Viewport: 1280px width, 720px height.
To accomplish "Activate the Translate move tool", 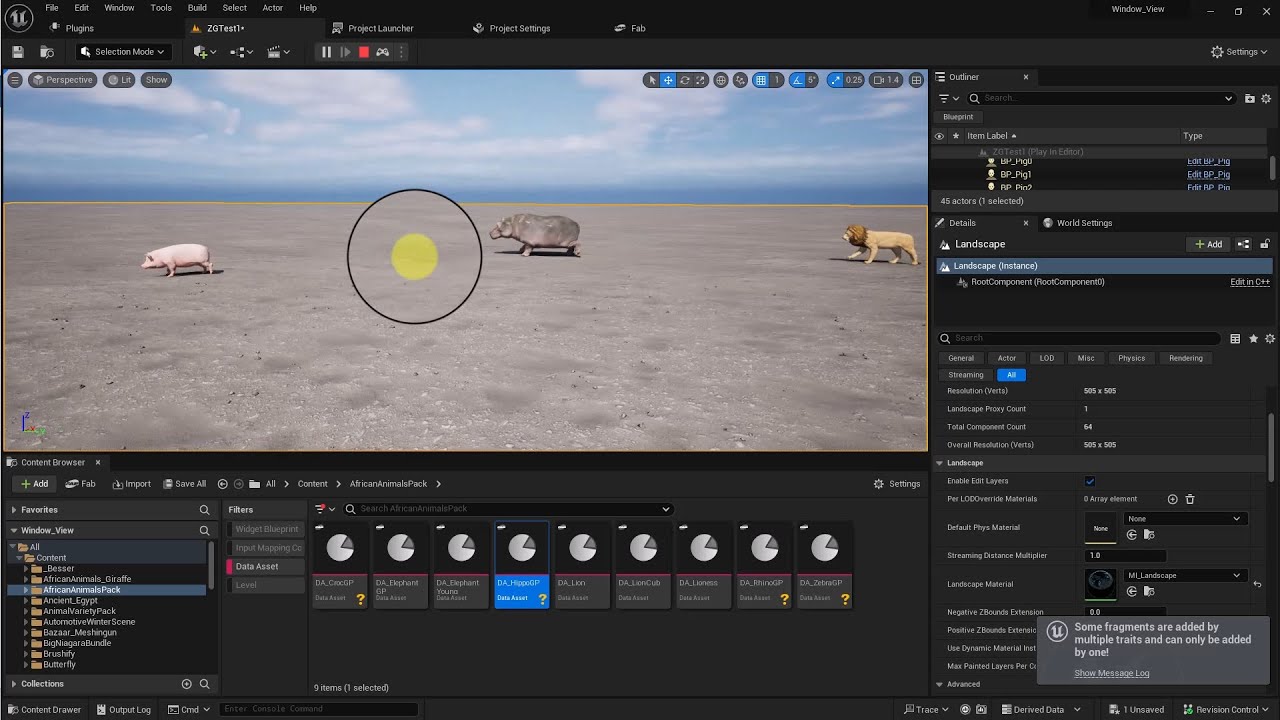I will tap(668, 80).
